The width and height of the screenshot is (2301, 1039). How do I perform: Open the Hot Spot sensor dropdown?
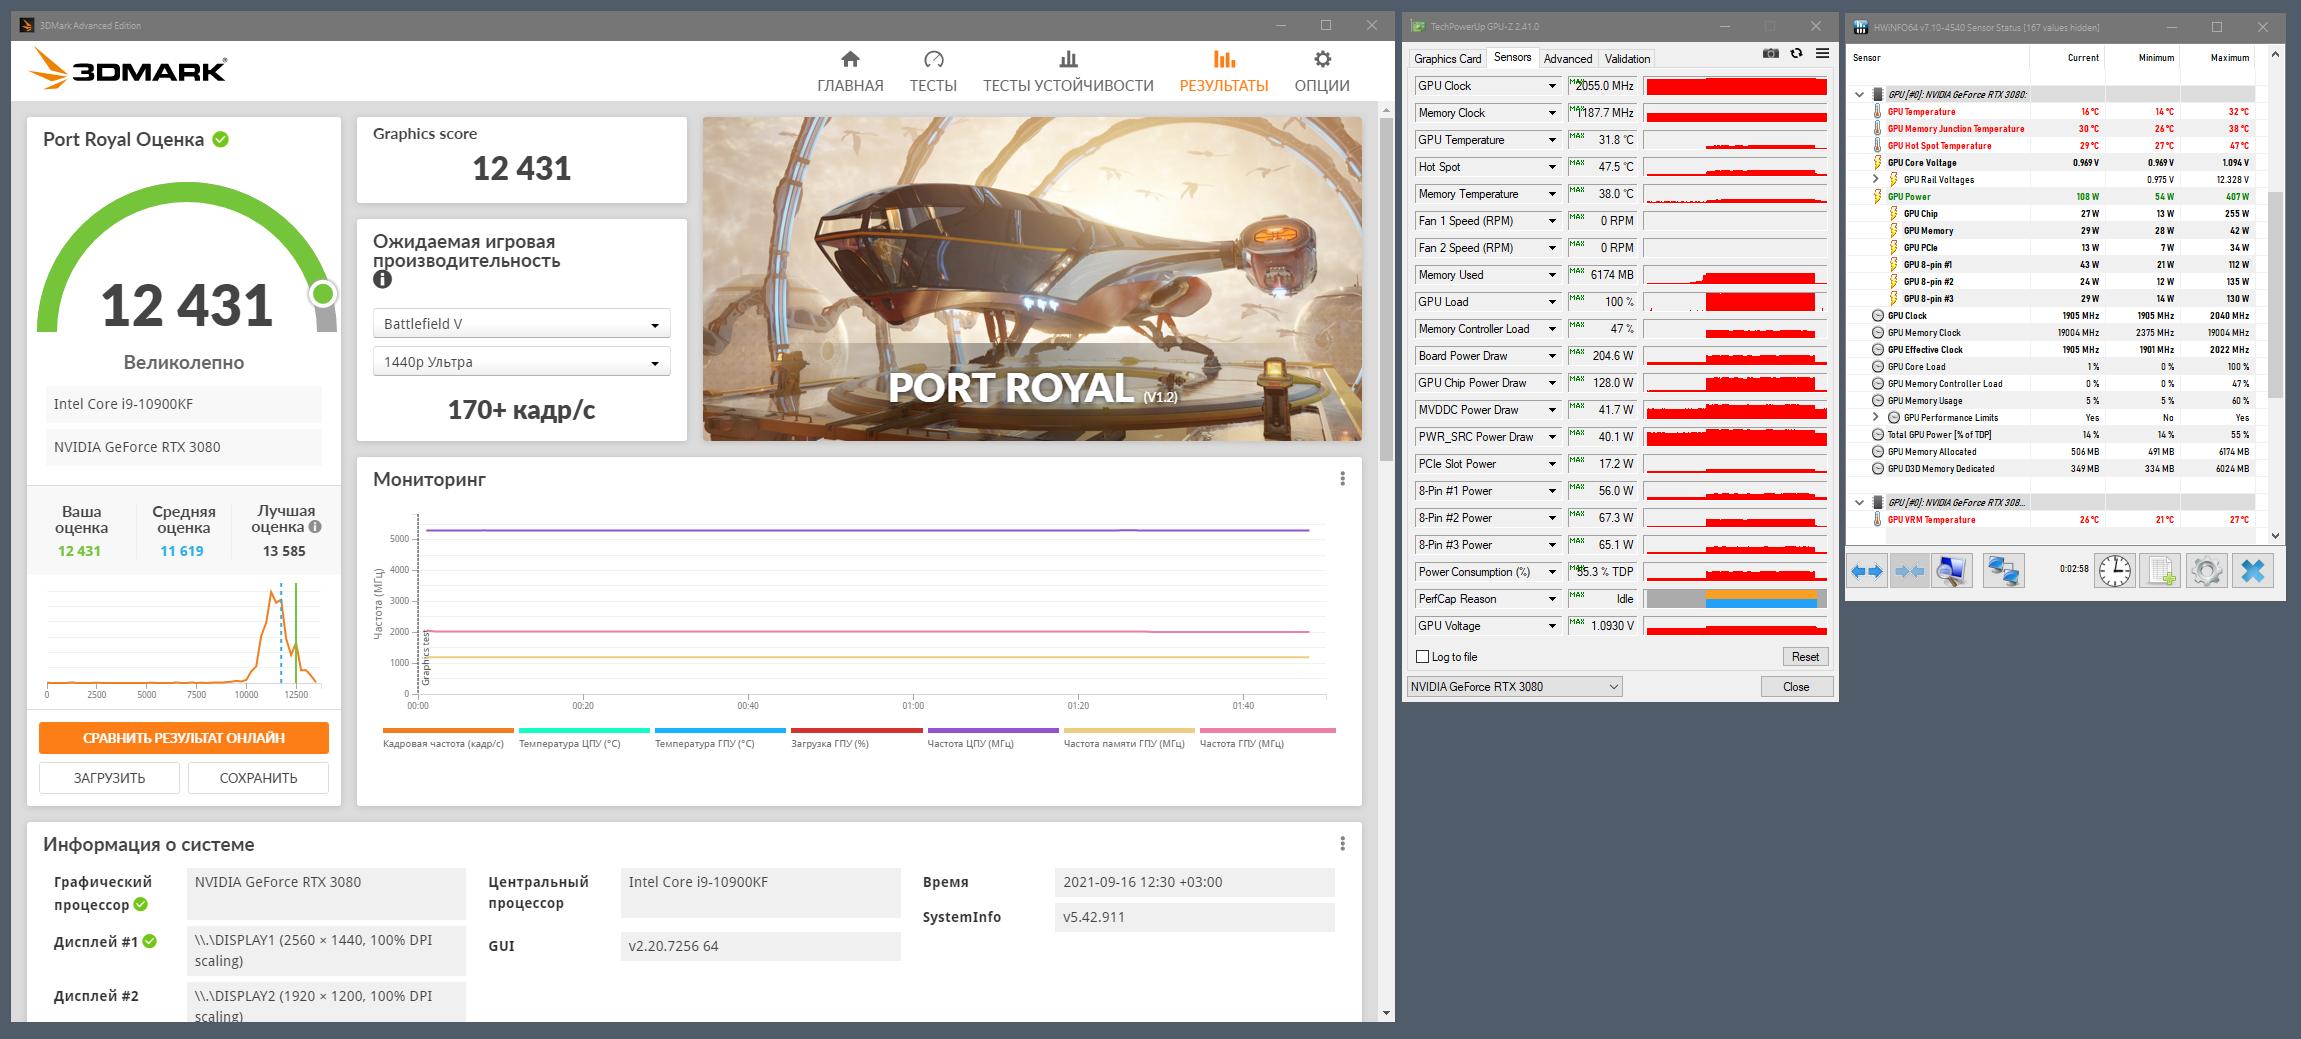pos(1552,167)
